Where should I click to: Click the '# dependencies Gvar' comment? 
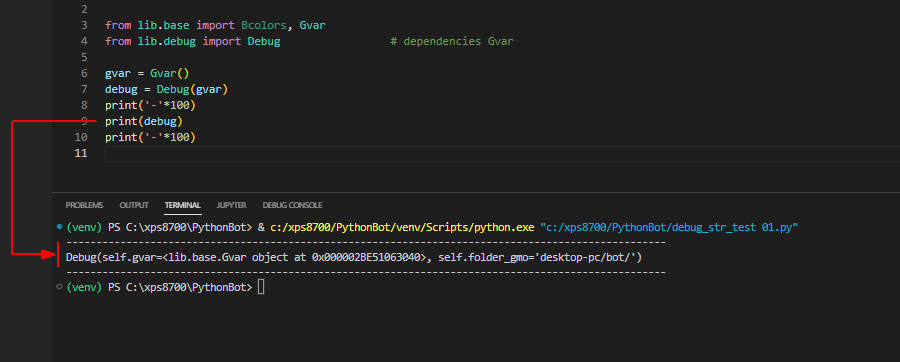tap(452, 41)
